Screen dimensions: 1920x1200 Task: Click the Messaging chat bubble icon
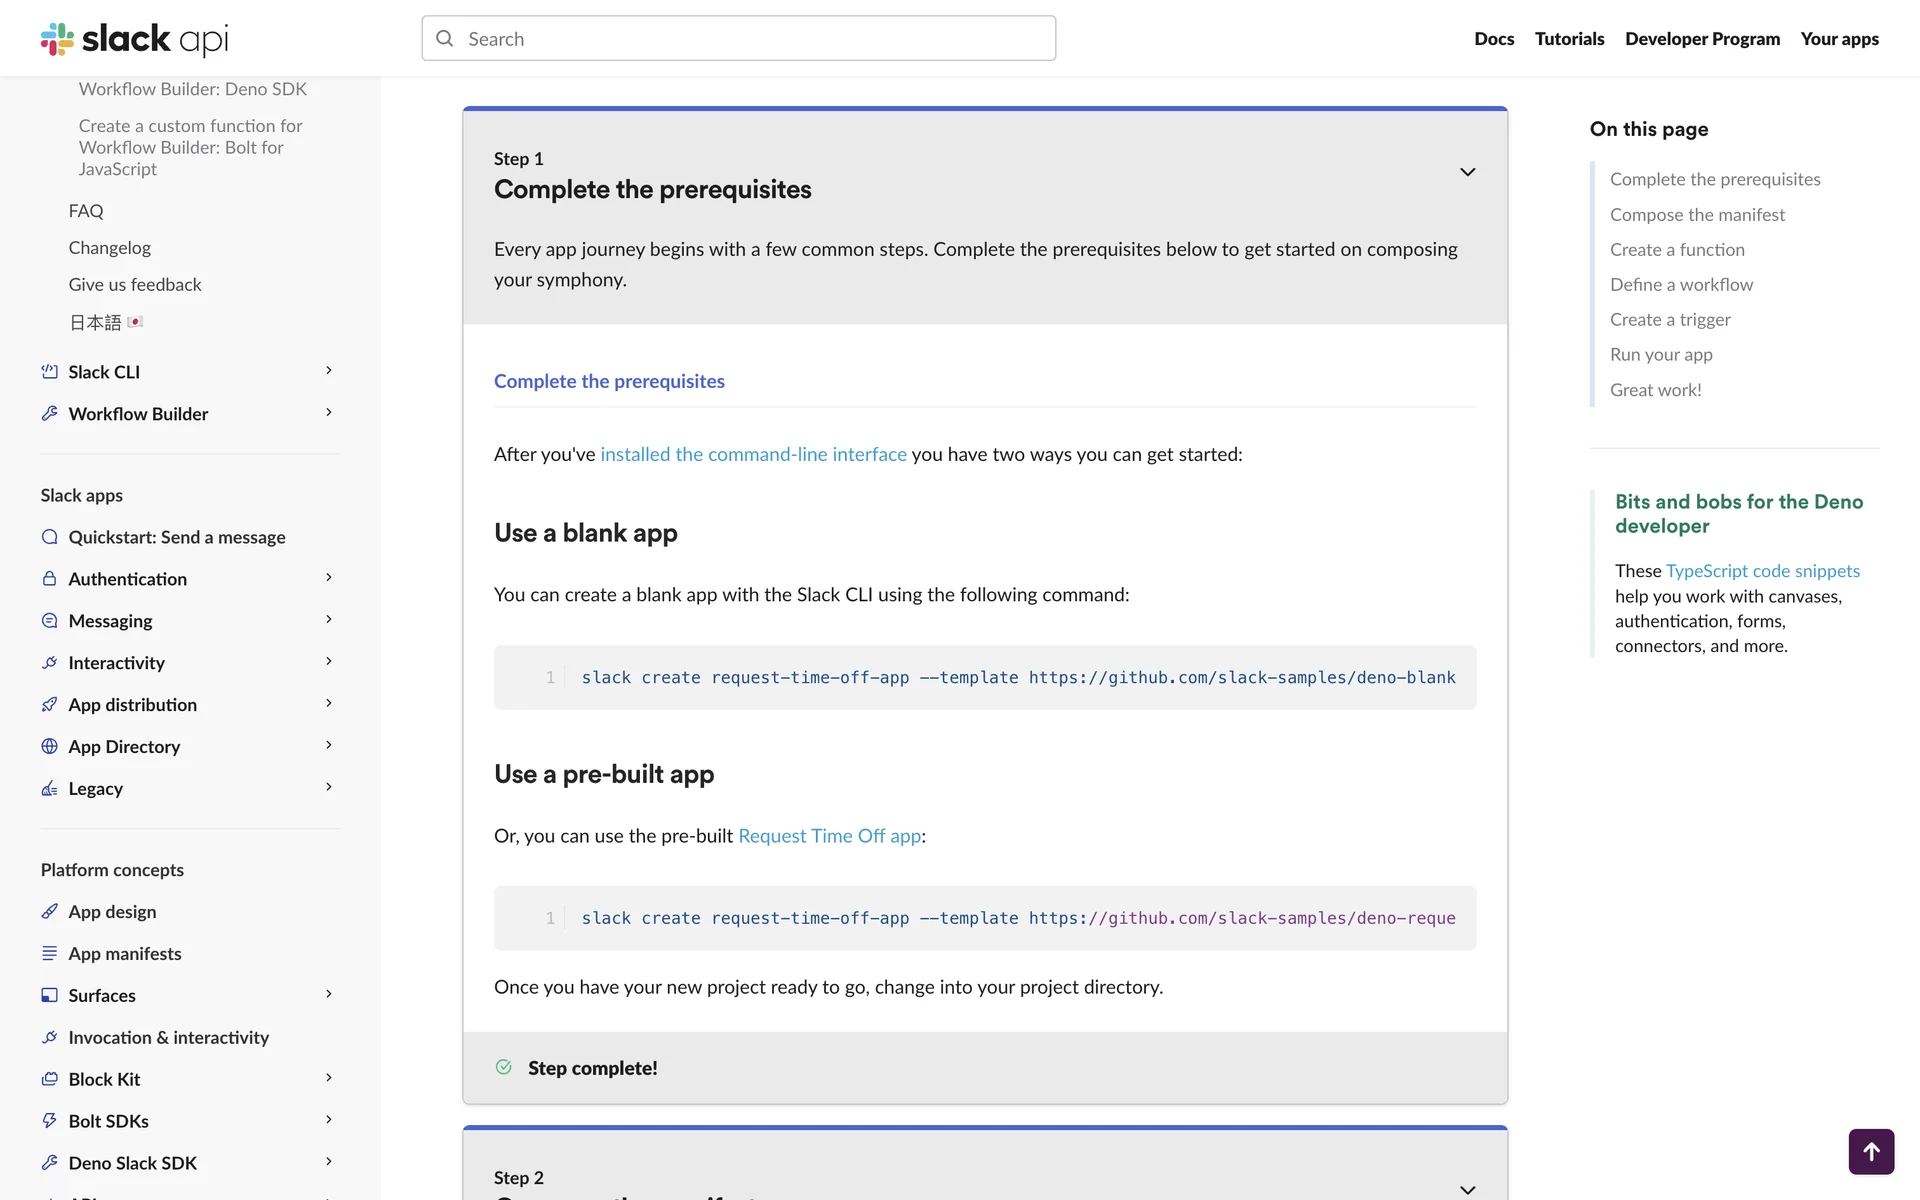tap(49, 621)
